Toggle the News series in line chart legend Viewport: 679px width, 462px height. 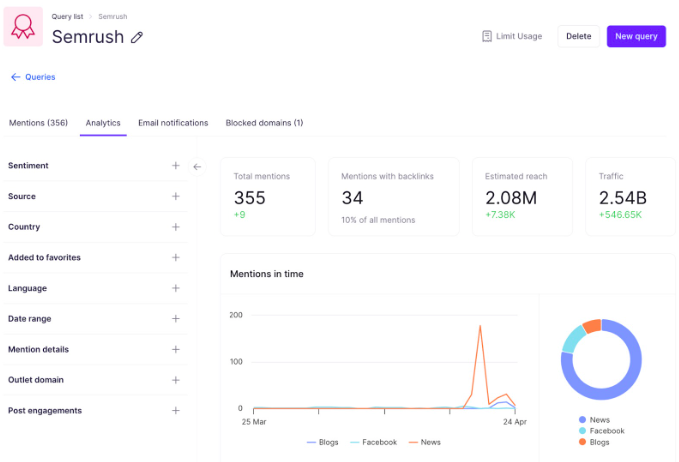click(x=424, y=442)
